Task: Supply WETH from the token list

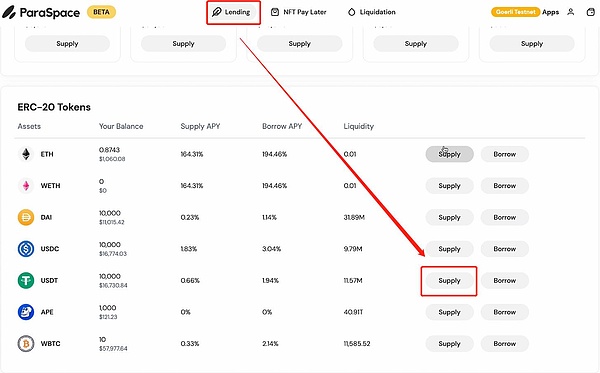Action: coord(450,186)
